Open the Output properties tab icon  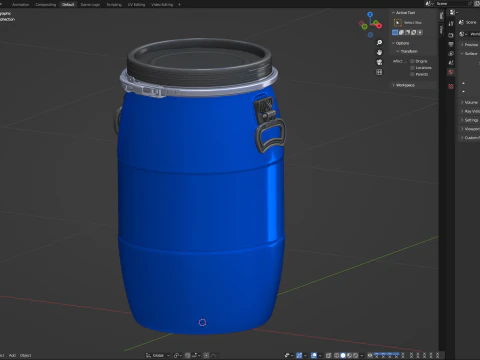point(451,44)
